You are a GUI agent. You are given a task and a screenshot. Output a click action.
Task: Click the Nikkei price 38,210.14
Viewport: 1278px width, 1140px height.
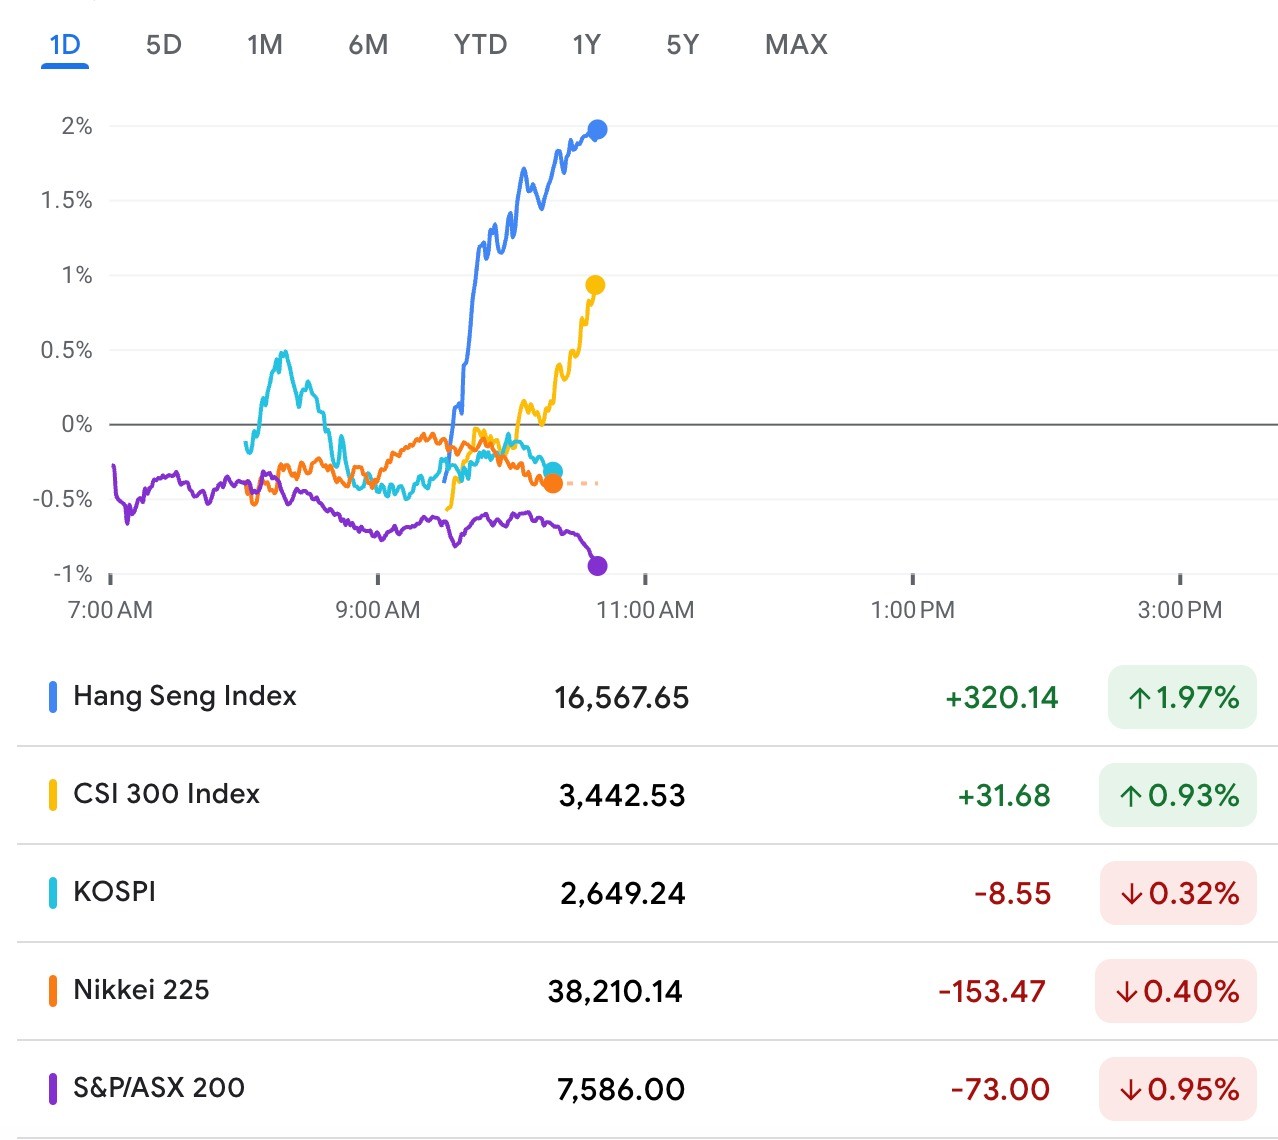pos(615,992)
